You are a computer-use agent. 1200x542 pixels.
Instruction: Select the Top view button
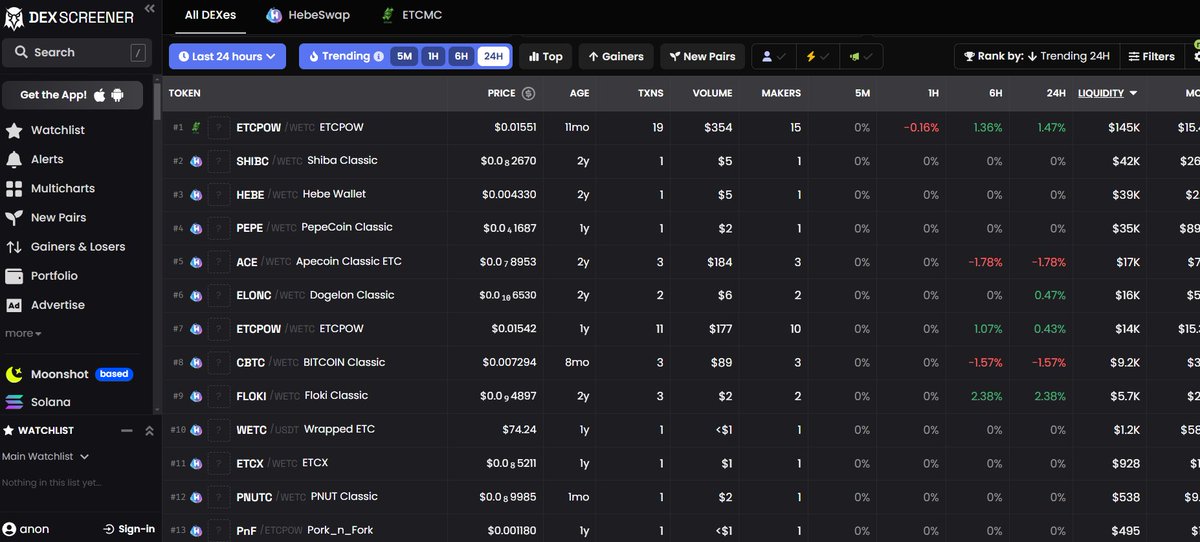pos(545,57)
